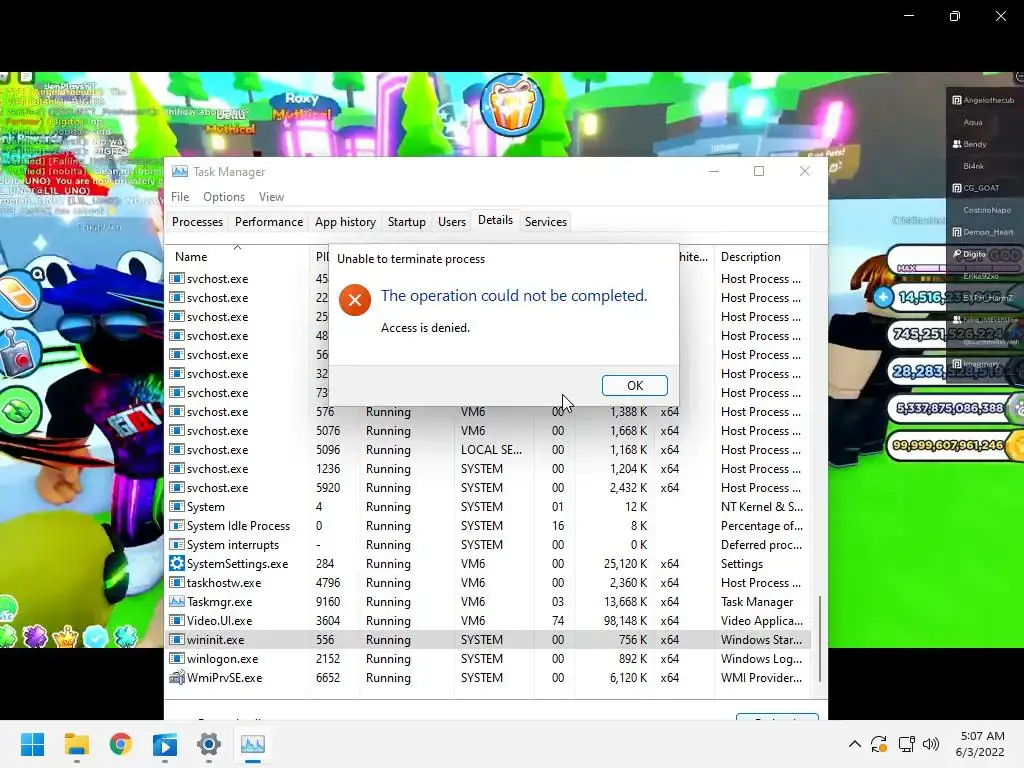
Task: Show hidden system tray icons
Action: coord(854,744)
